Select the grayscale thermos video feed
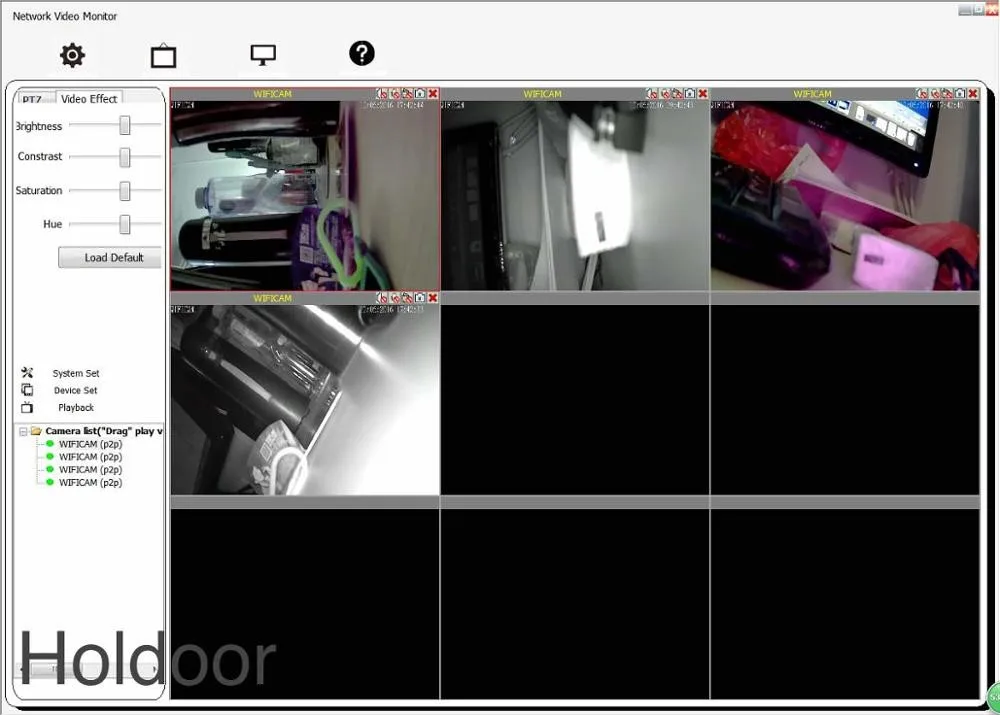 click(x=305, y=399)
